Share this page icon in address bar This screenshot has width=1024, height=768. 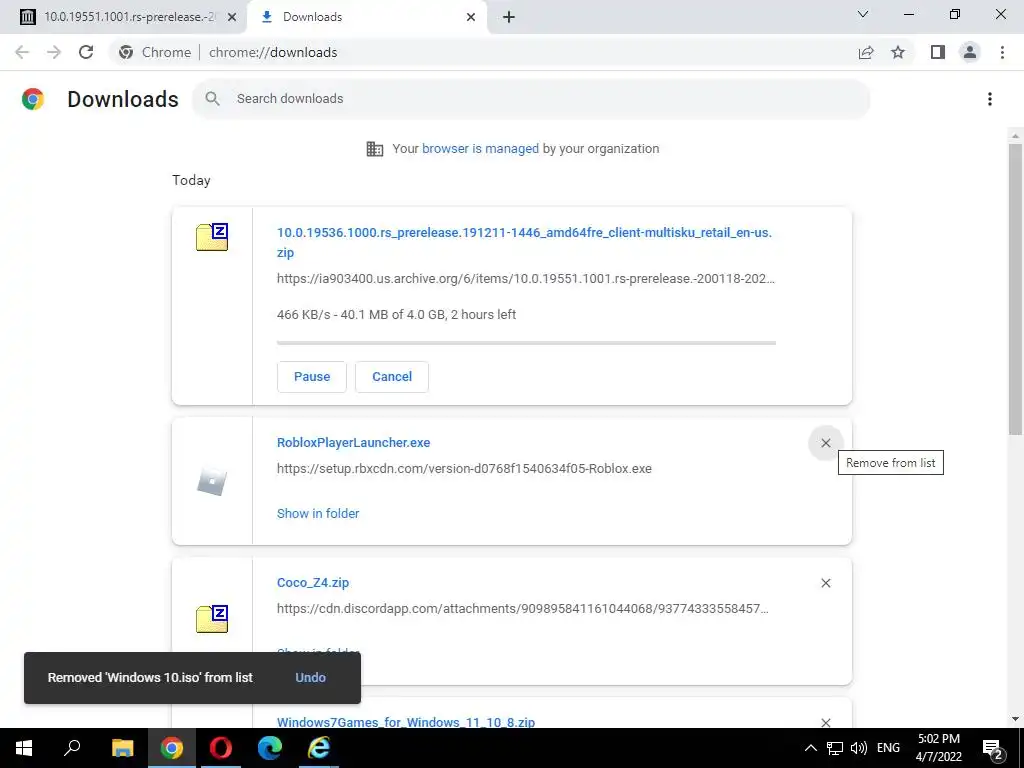(x=866, y=52)
